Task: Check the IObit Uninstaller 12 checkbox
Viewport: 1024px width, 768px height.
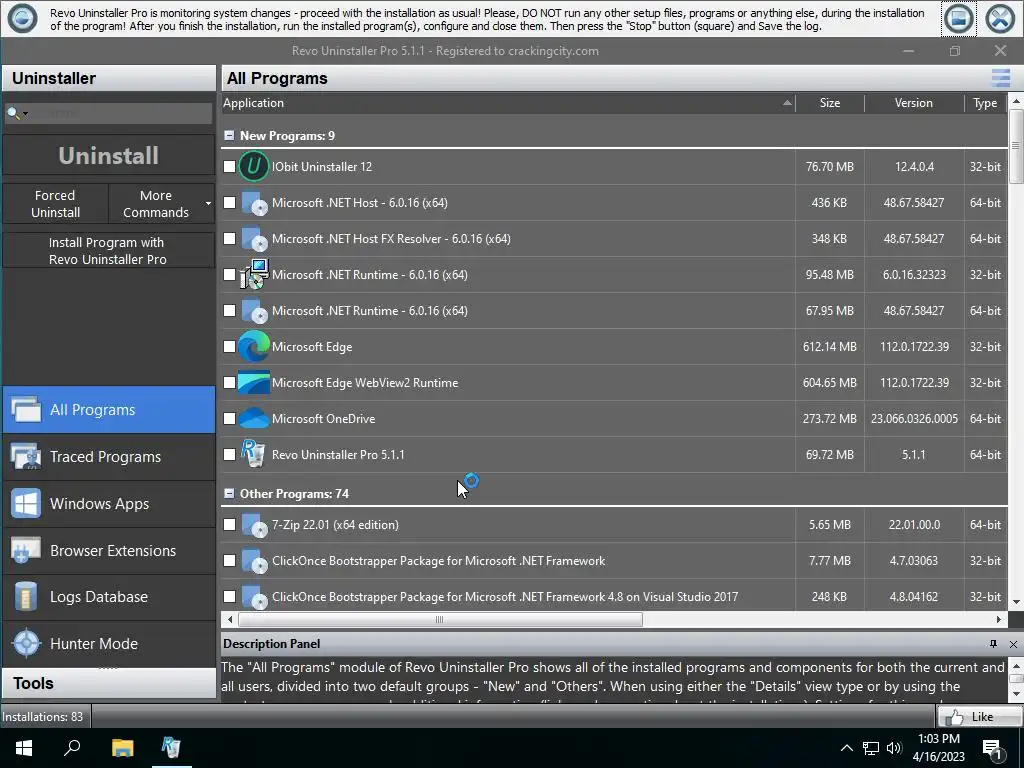Action: pos(229,167)
